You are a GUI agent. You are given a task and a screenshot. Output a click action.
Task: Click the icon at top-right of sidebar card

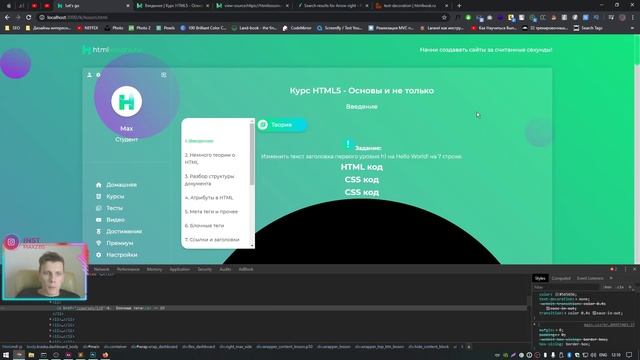coord(164,75)
